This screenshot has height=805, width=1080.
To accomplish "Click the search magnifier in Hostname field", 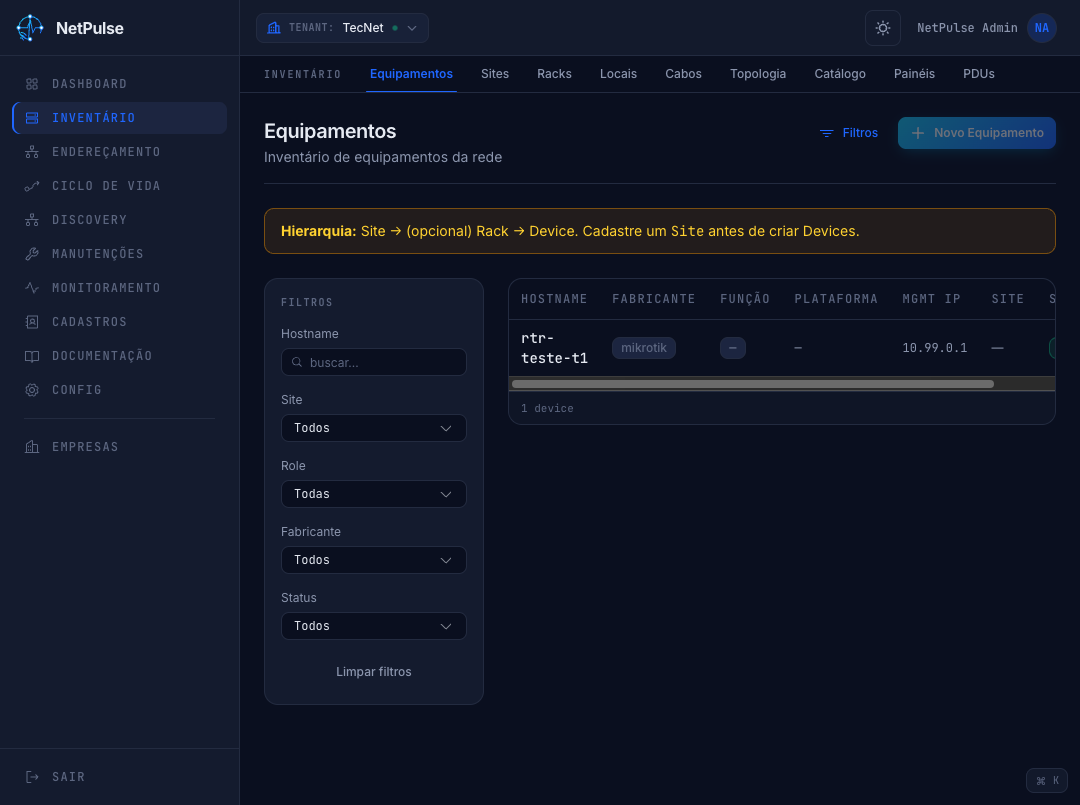I will coord(297,362).
